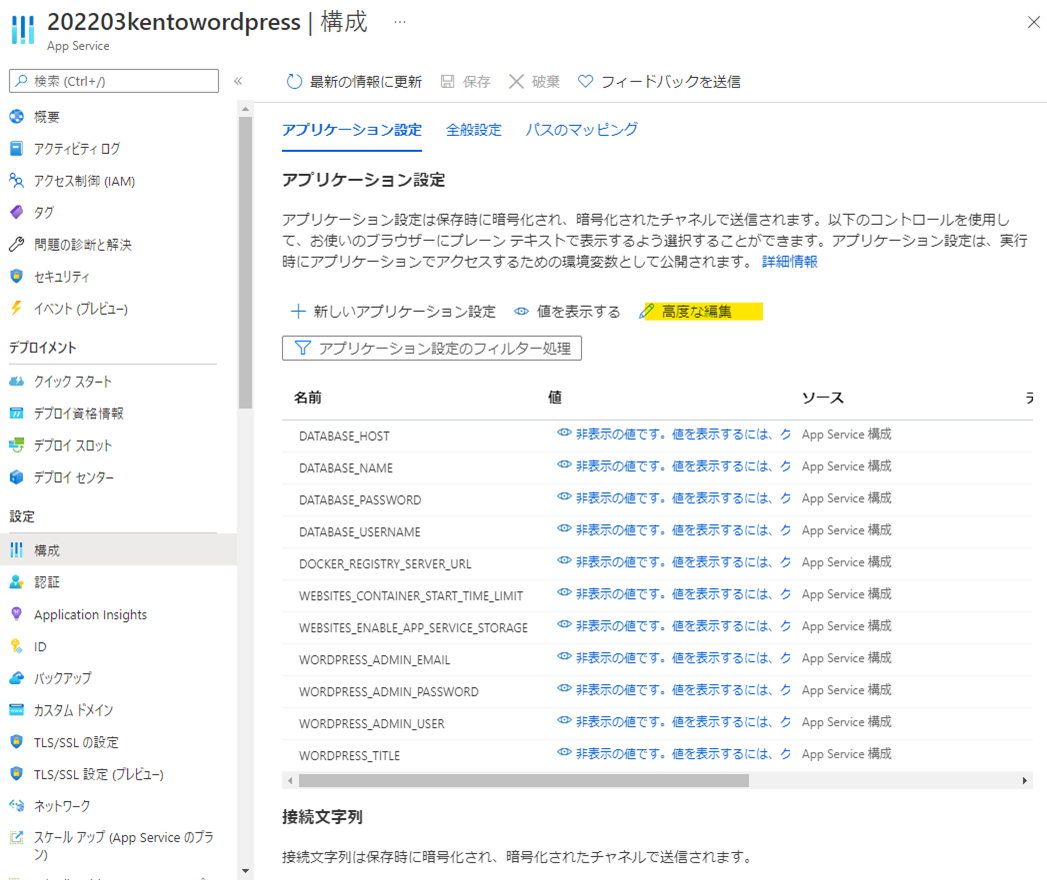Click 新しいアプリケーション設定 to add a setting
The image size is (1047, 880).
[x=393, y=312]
